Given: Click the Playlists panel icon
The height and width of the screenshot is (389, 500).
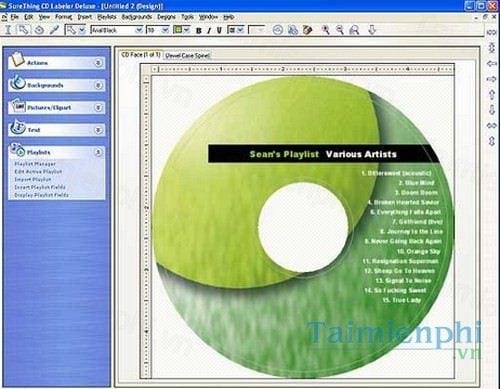Looking at the screenshot, I should [17, 150].
